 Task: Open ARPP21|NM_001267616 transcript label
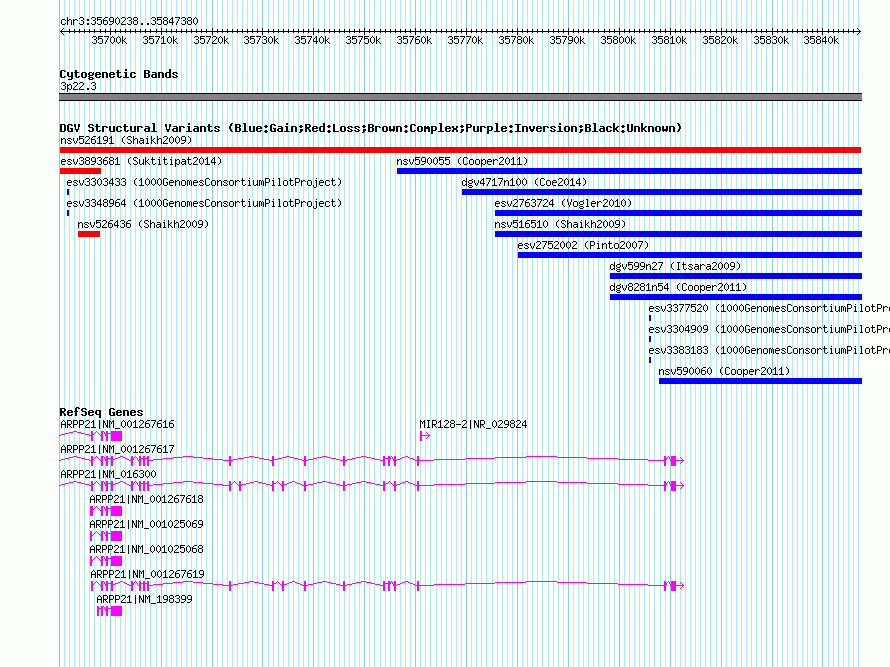coord(117,424)
